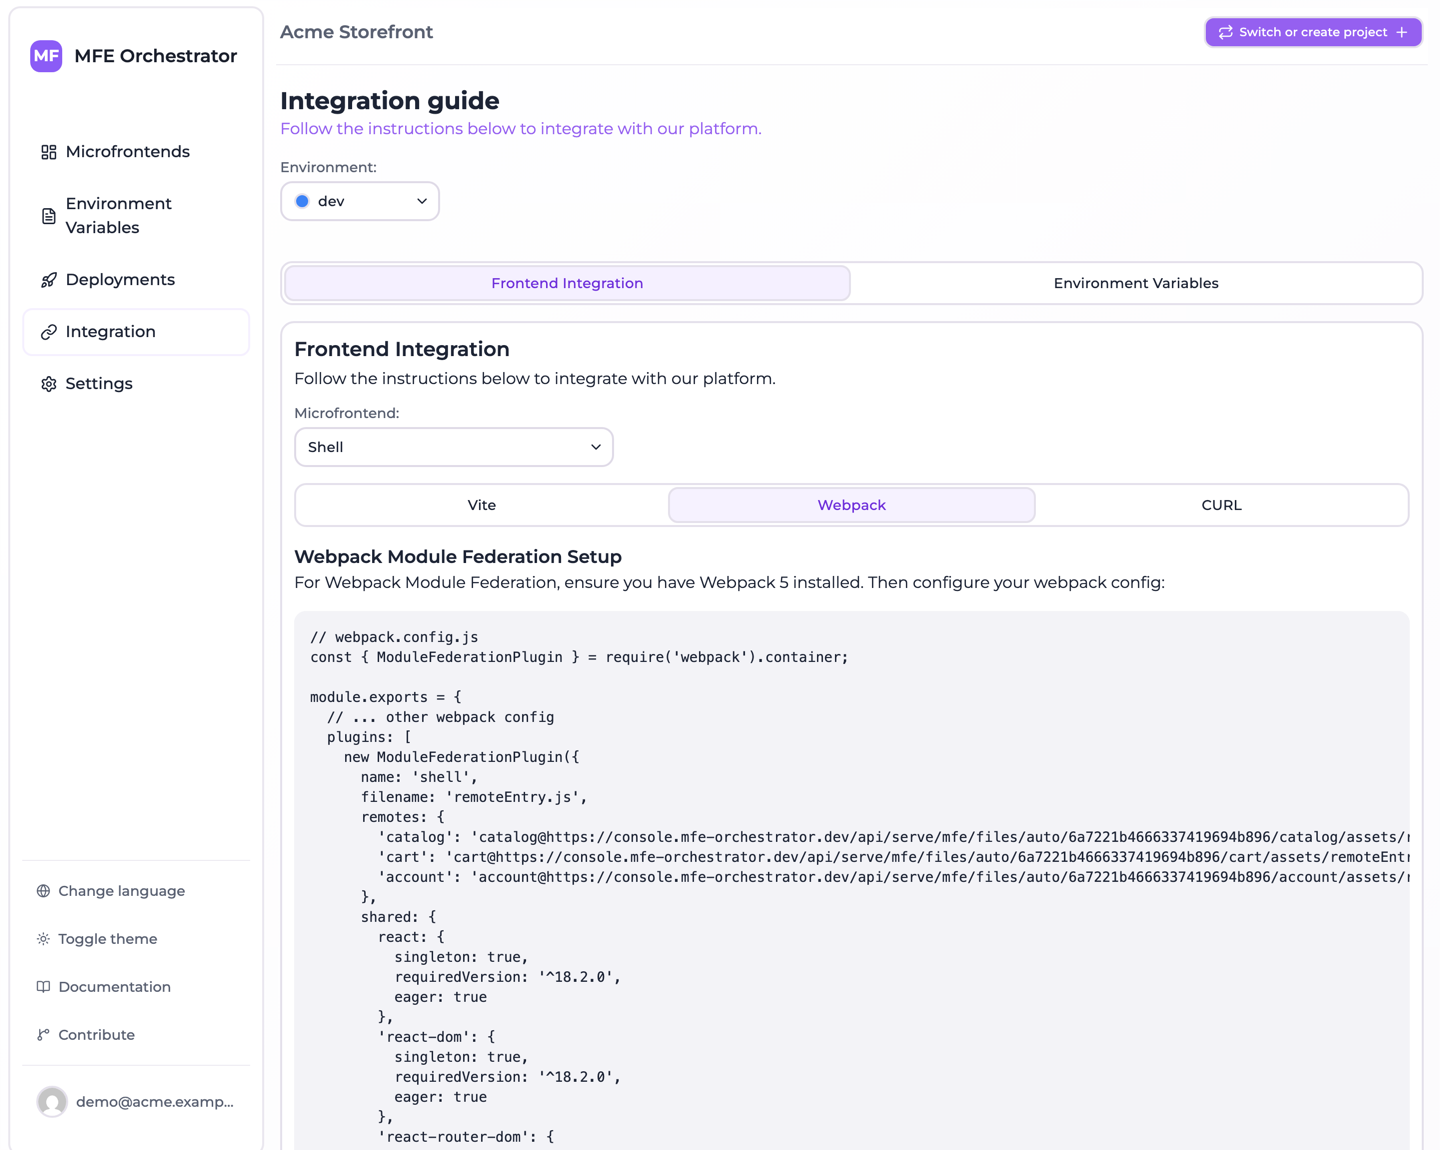Click the MFE Orchestrator brand name
The image size is (1440, 1150).
[156, 56]
